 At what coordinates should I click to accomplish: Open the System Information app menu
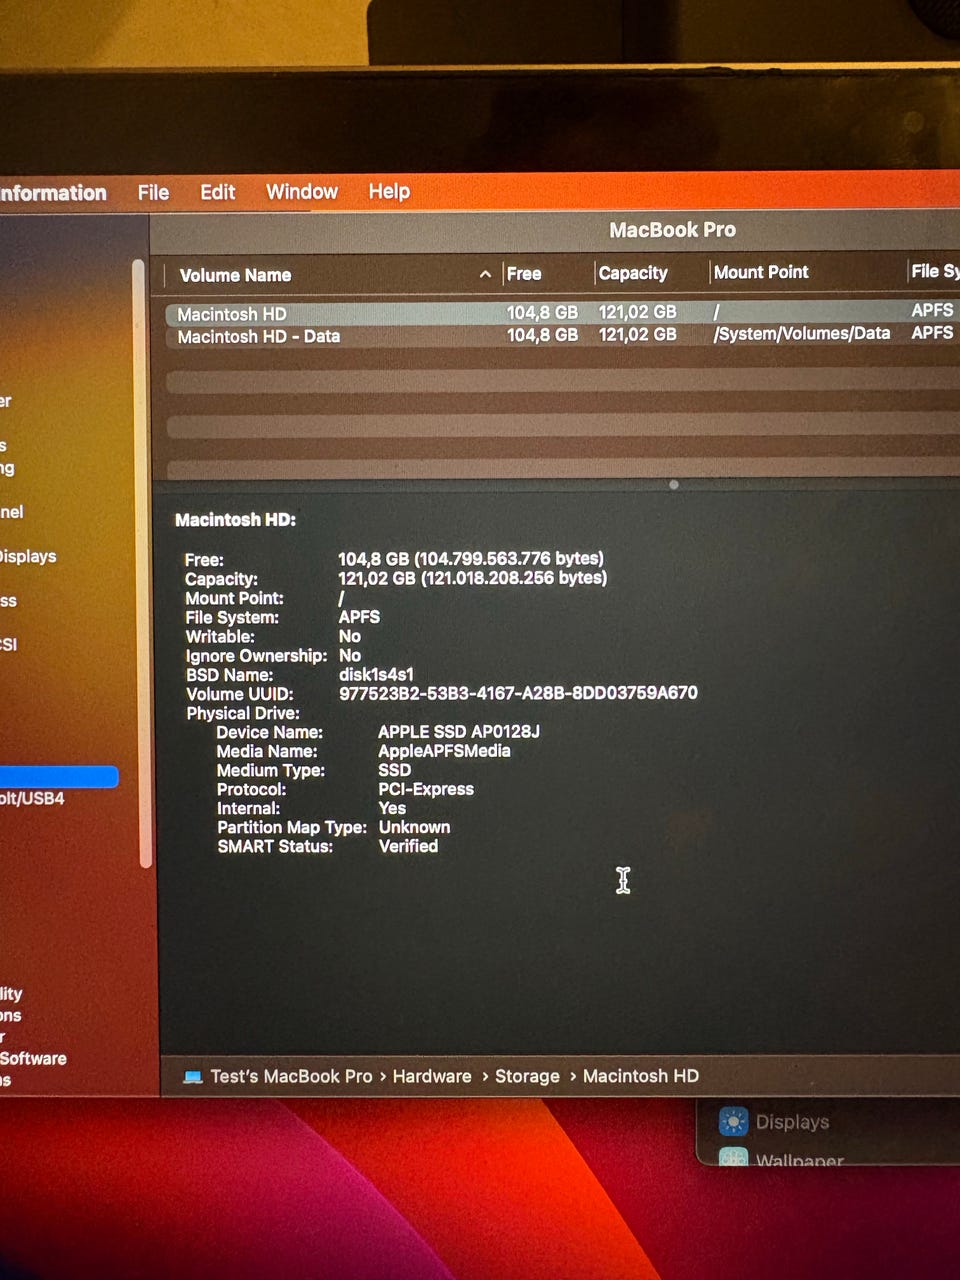coord(53,193)
